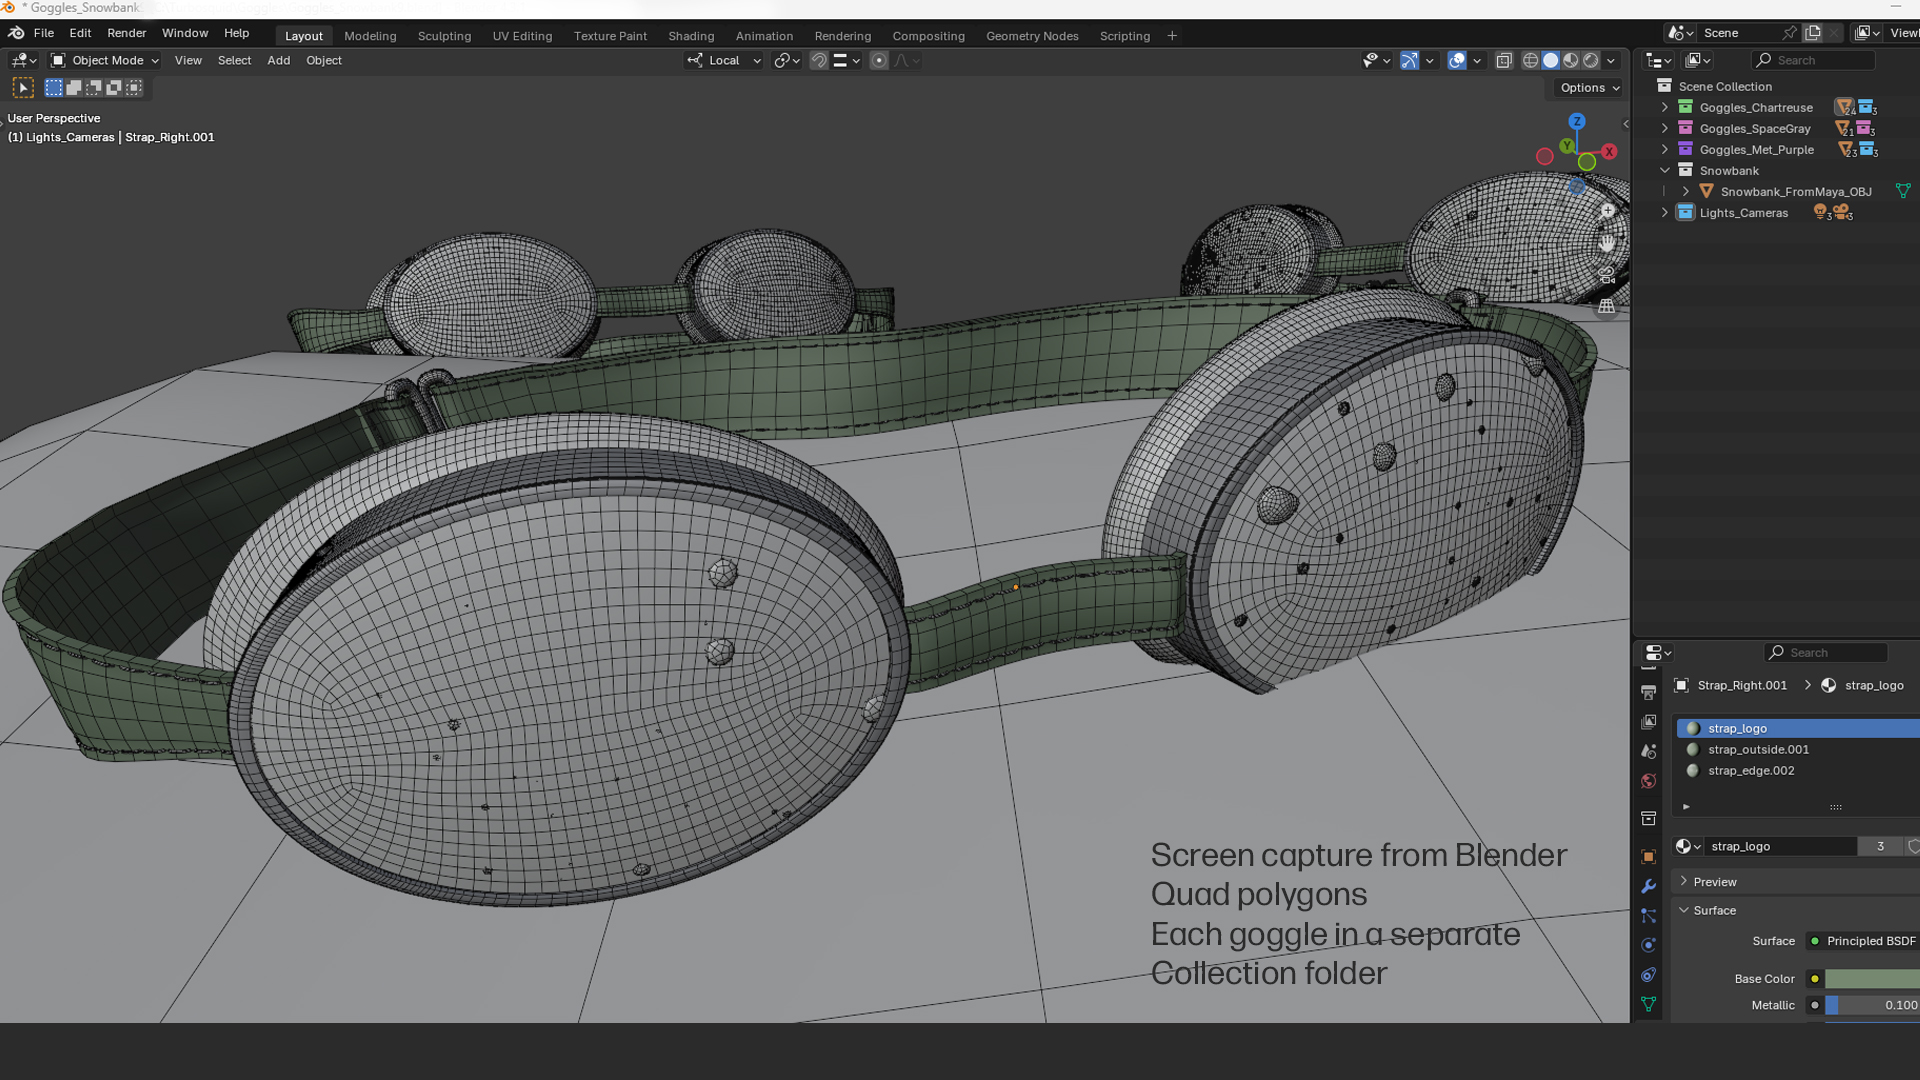This screenshot has height=1080, width=1920.
Task: Click the Options button in the viewport
Action: (1589, 88)
